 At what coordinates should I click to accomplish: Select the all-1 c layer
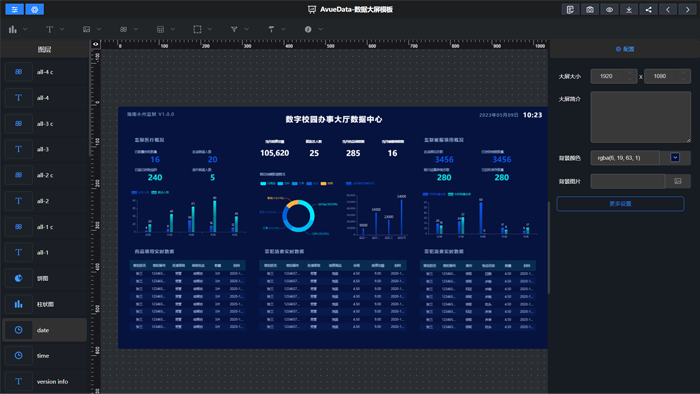point(45,227)
